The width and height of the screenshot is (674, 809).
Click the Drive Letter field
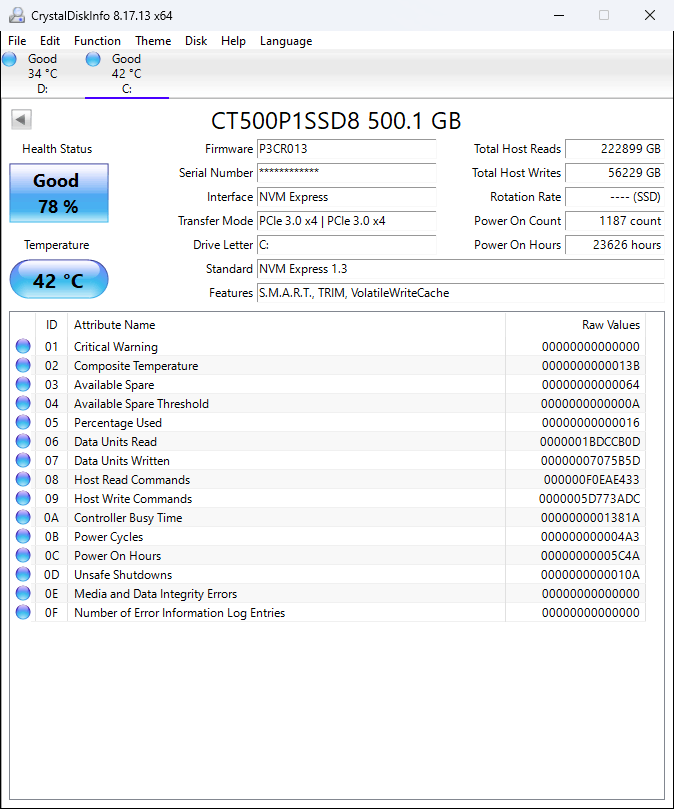tap(346, 245)
